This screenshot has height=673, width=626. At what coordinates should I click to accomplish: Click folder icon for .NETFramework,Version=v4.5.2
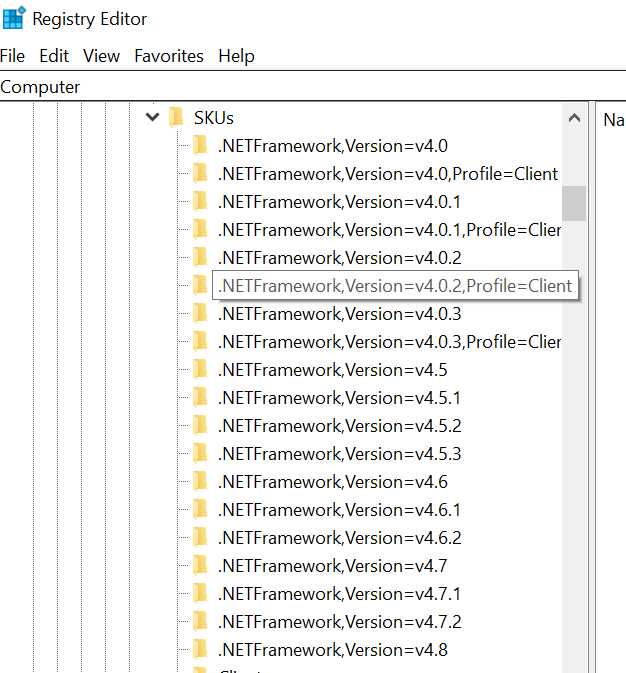(201, 425)
